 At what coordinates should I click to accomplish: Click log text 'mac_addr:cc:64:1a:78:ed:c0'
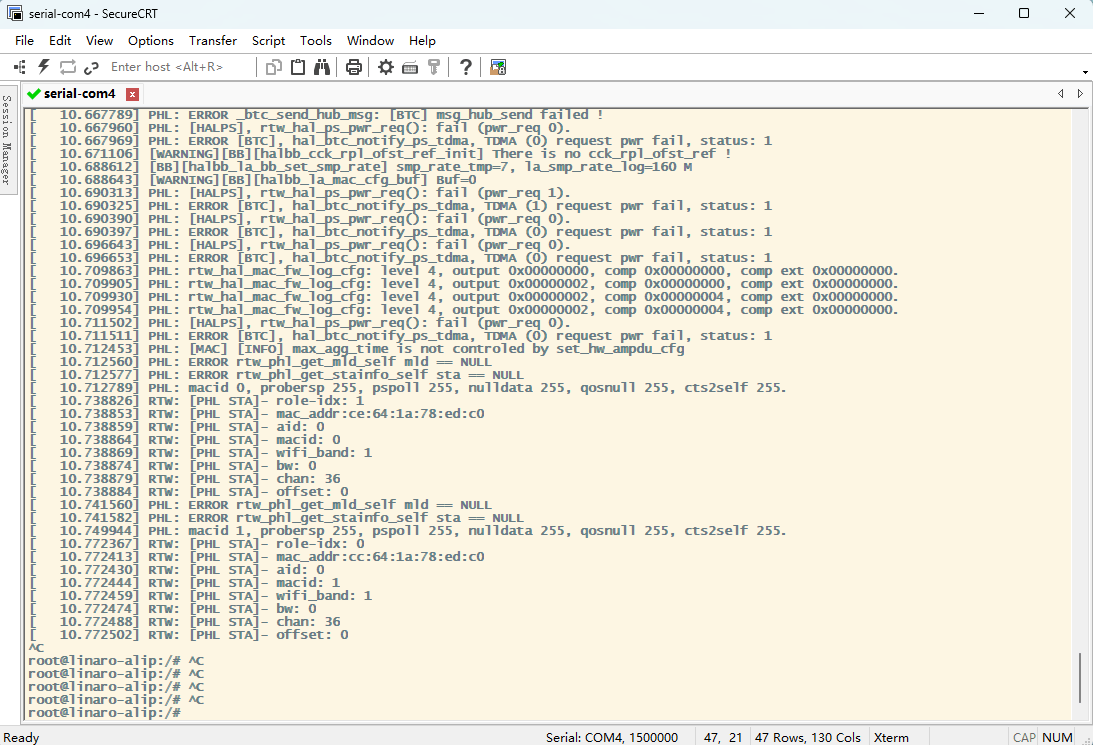[380, 556]
